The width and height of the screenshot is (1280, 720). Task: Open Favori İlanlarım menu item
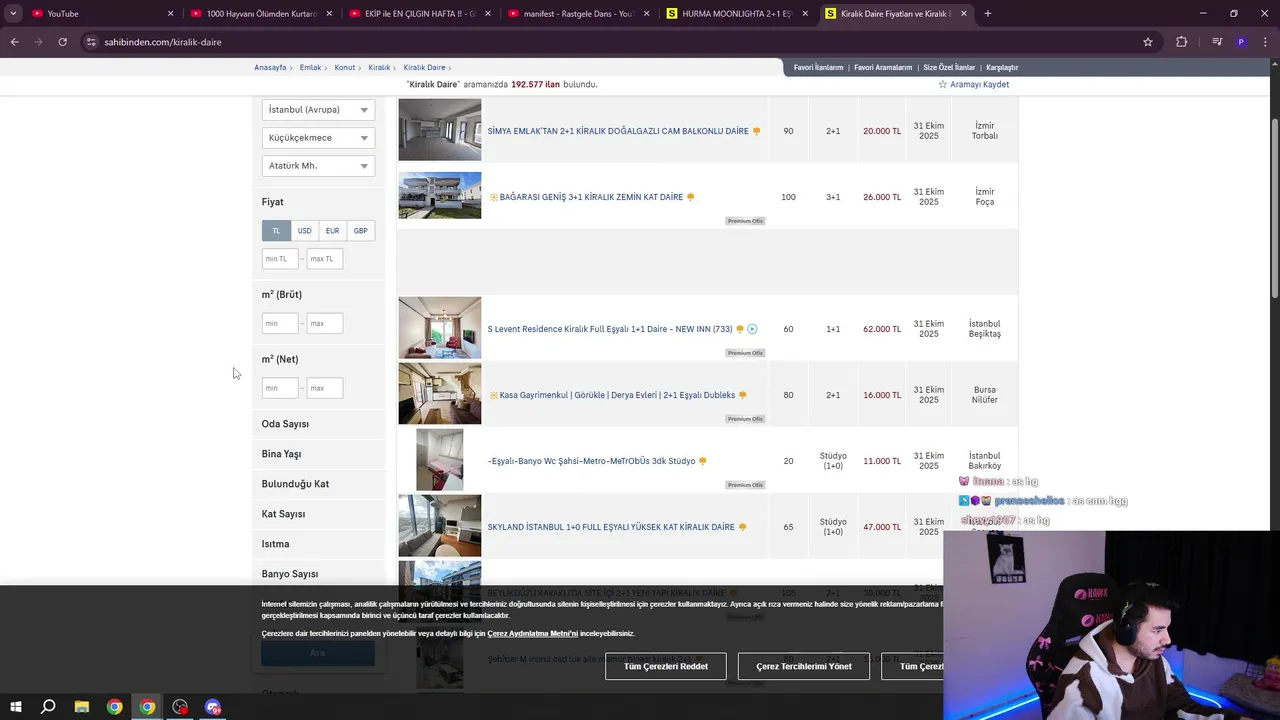[818, 67]
